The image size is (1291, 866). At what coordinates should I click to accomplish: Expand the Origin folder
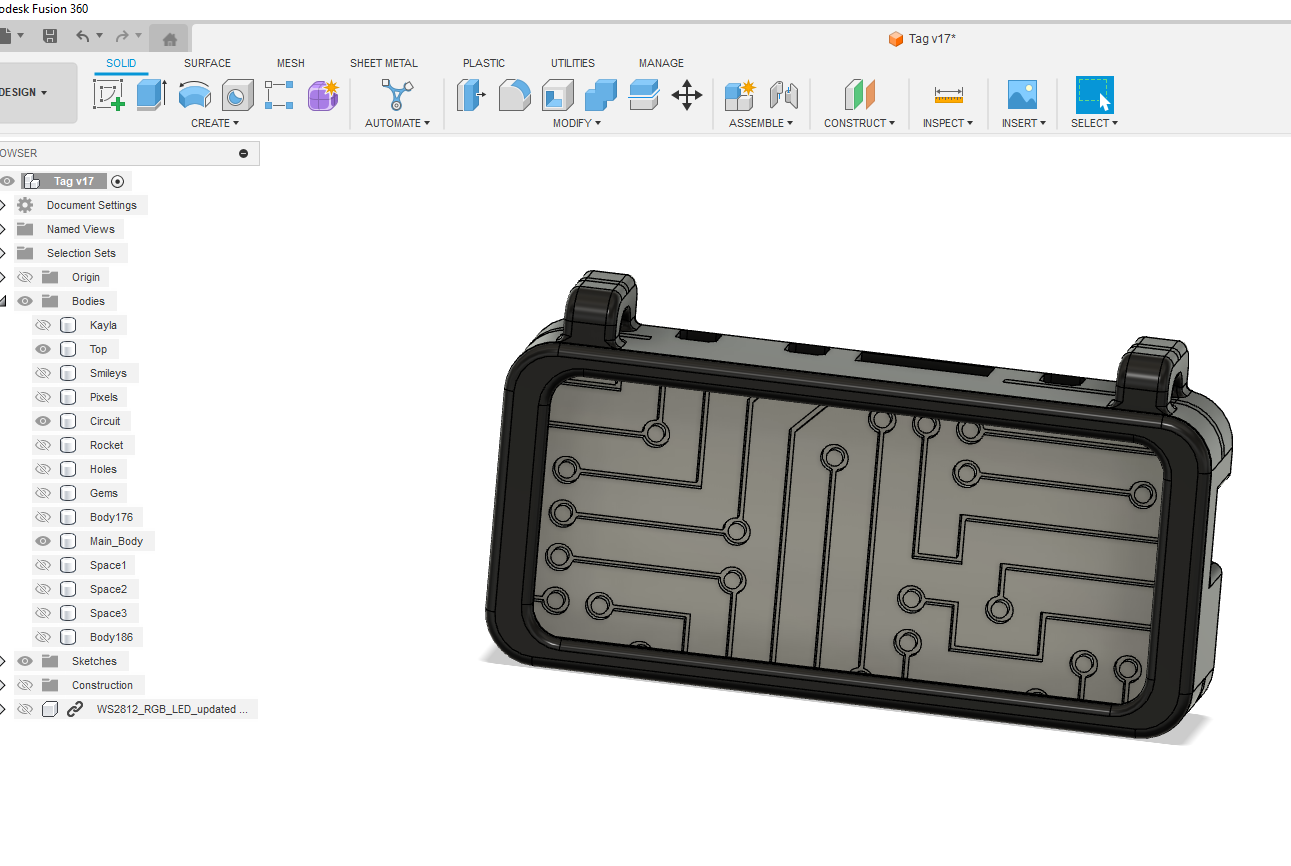[x=6, y=277]
